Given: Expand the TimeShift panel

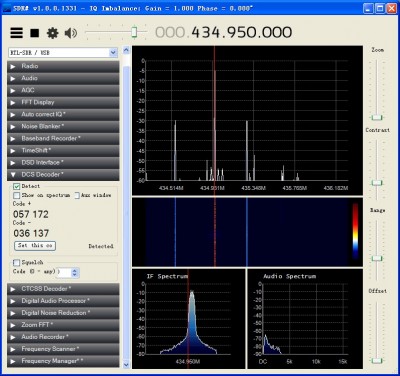Looking at the screenshot, I should coord(63,150).
